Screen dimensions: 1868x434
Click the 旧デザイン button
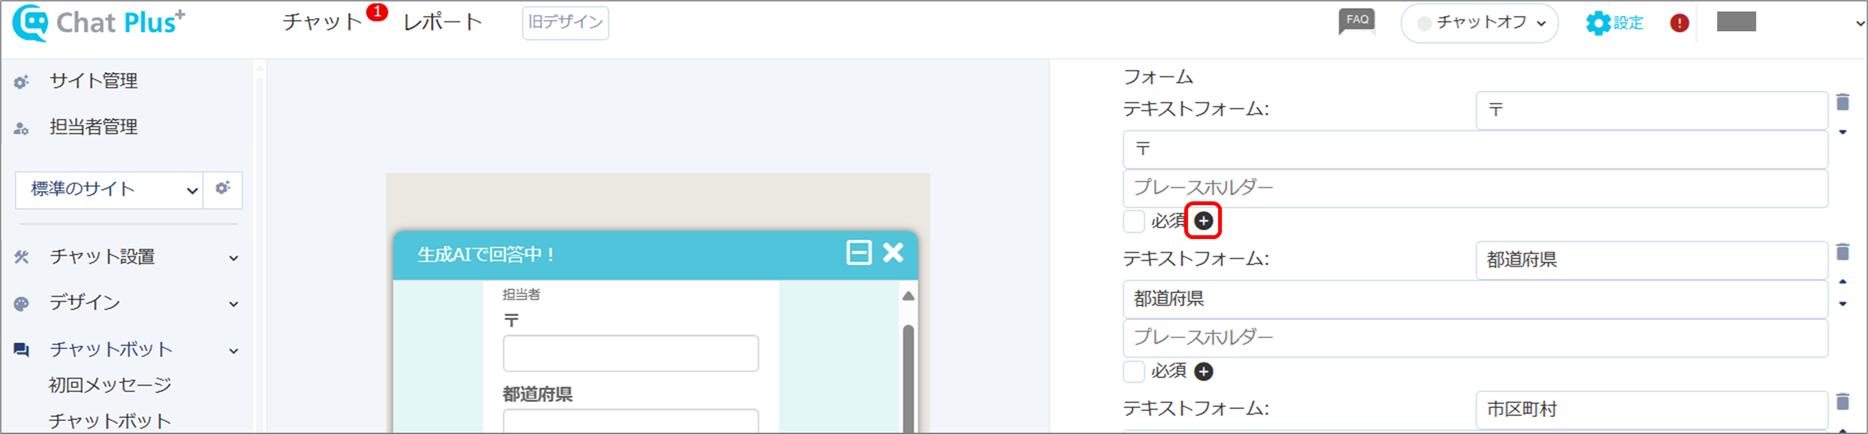click(x=565, y=22)
